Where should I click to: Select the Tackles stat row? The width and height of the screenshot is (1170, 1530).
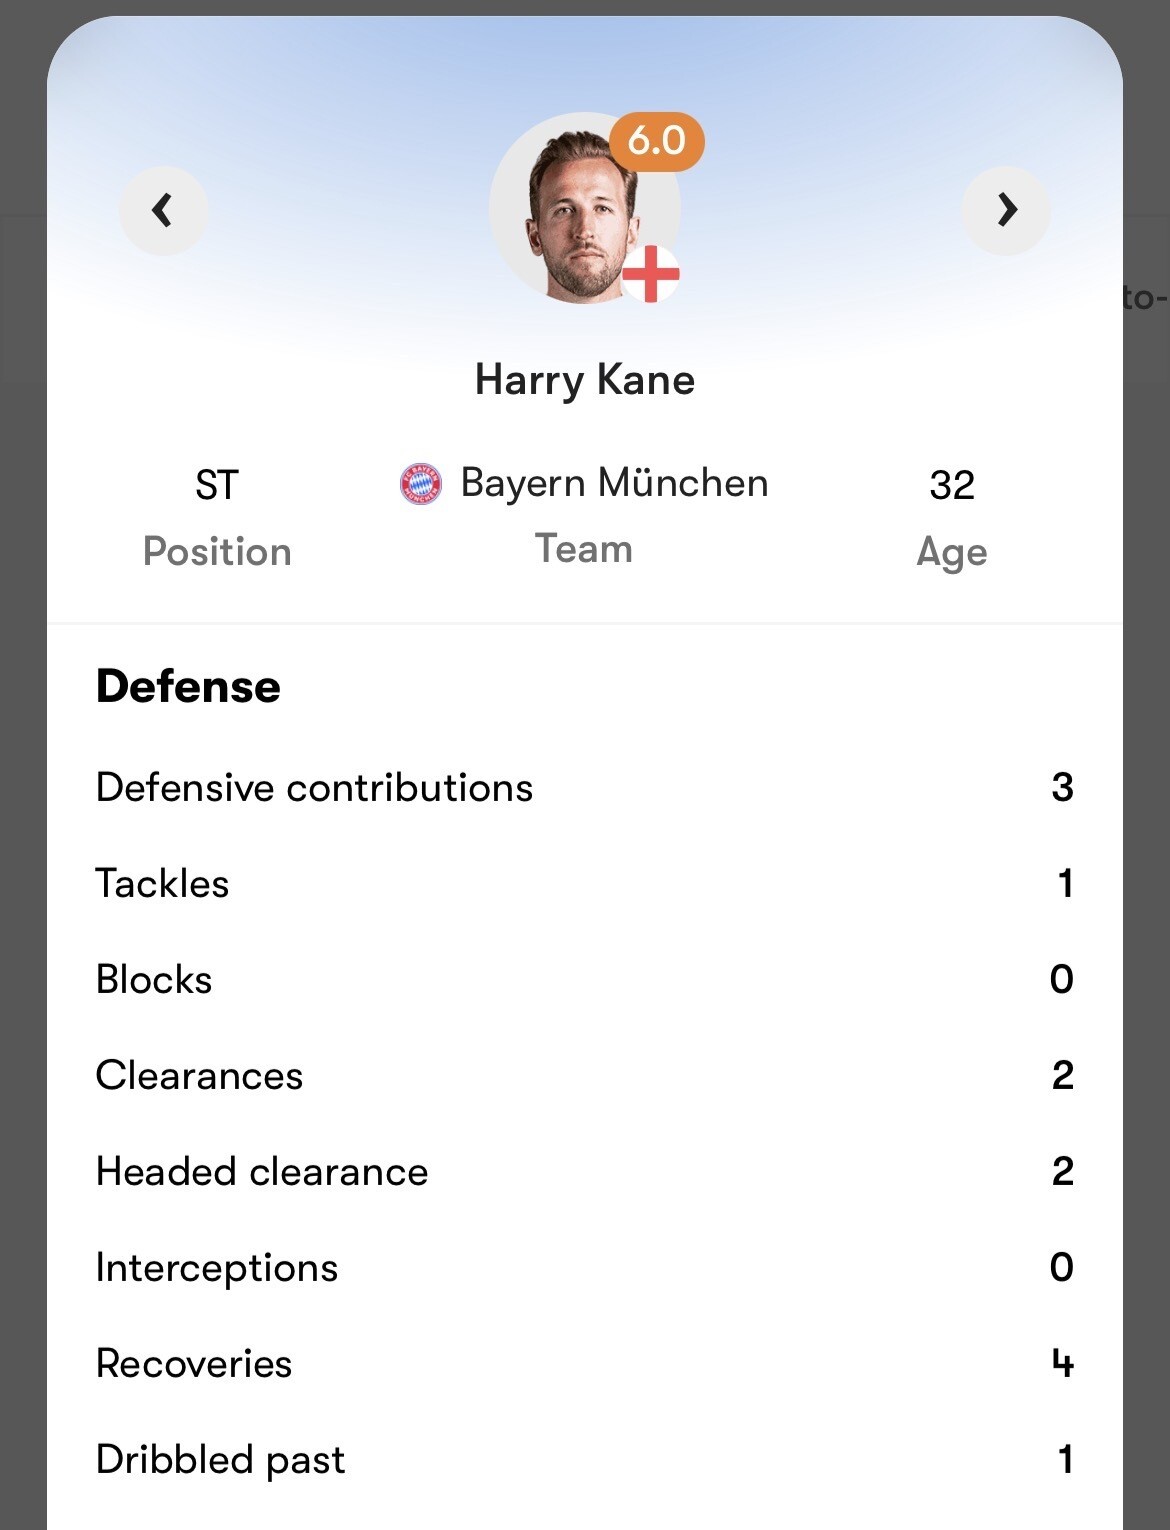pos(585,884)
